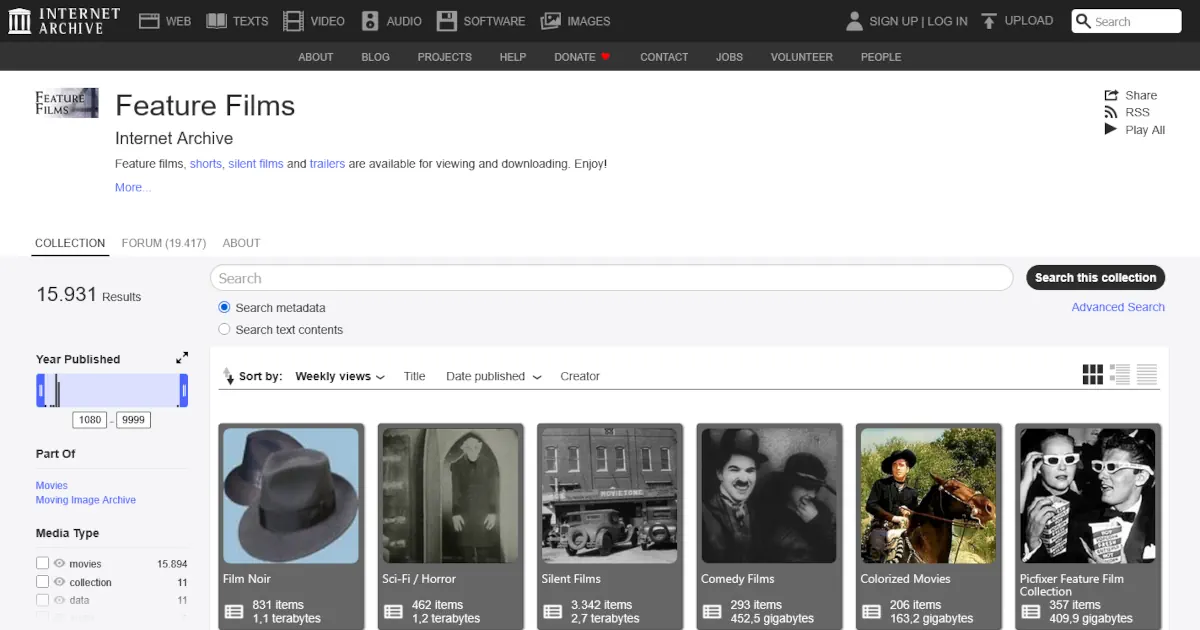This screenshot has width=1200, height=630.
Task: Click the Internet Archive logo icon
Action: coord(18,21)
